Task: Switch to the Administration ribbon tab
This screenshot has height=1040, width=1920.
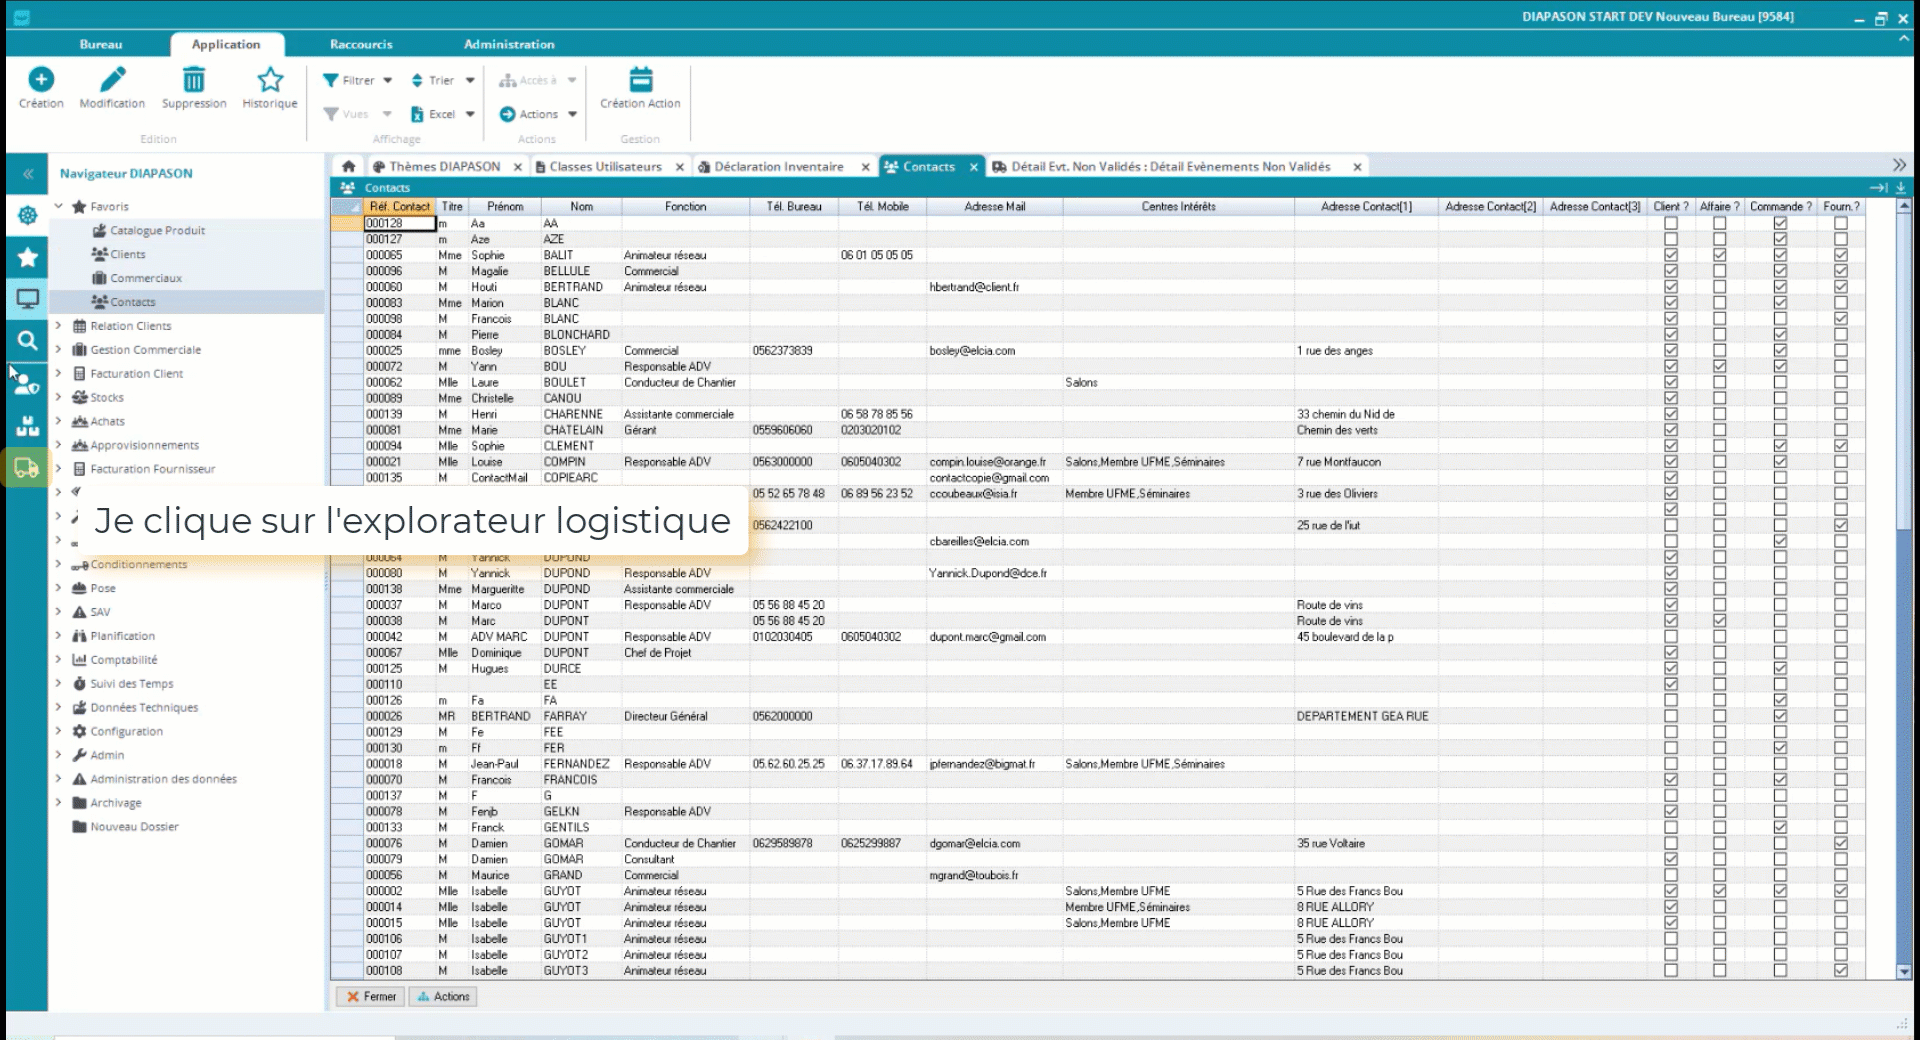Action: [508, 45]
